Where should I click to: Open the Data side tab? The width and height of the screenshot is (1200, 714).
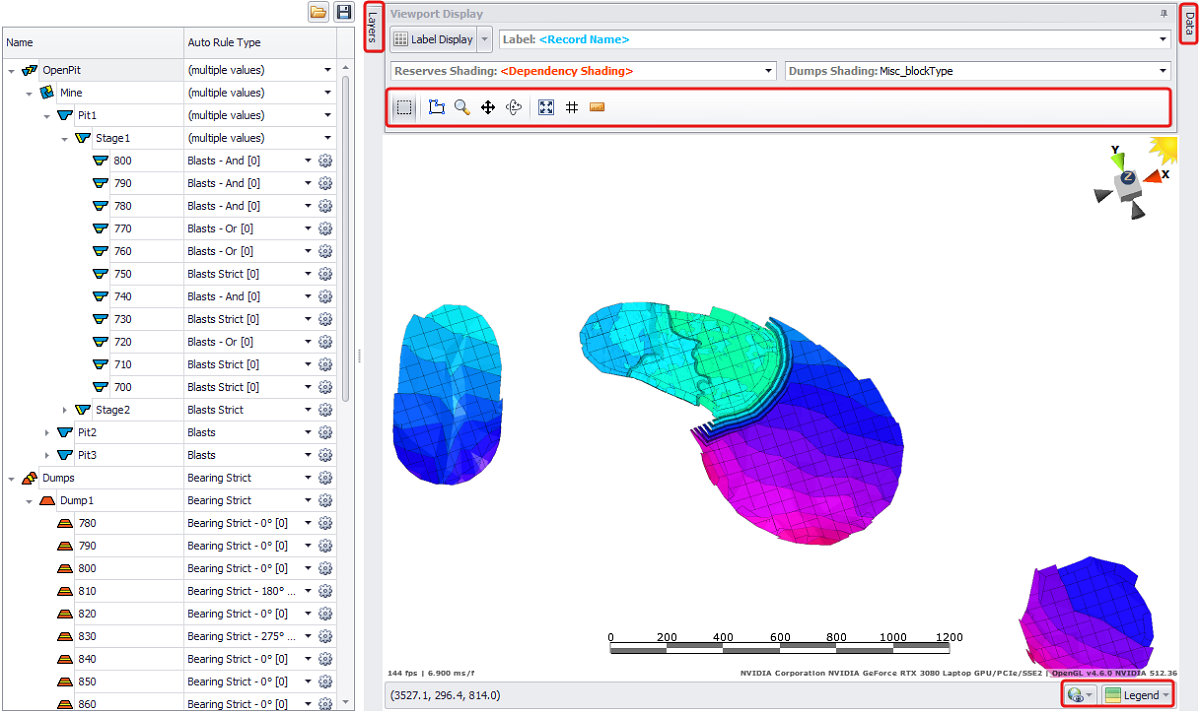(x=1188, y=24)
